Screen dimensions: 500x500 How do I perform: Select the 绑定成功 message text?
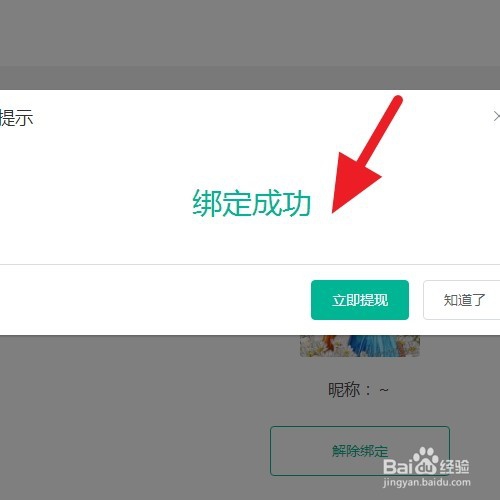pos(252,203)
